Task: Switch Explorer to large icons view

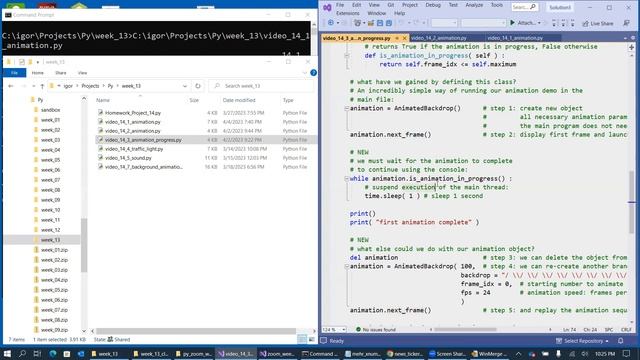Action: coord(311,339)
